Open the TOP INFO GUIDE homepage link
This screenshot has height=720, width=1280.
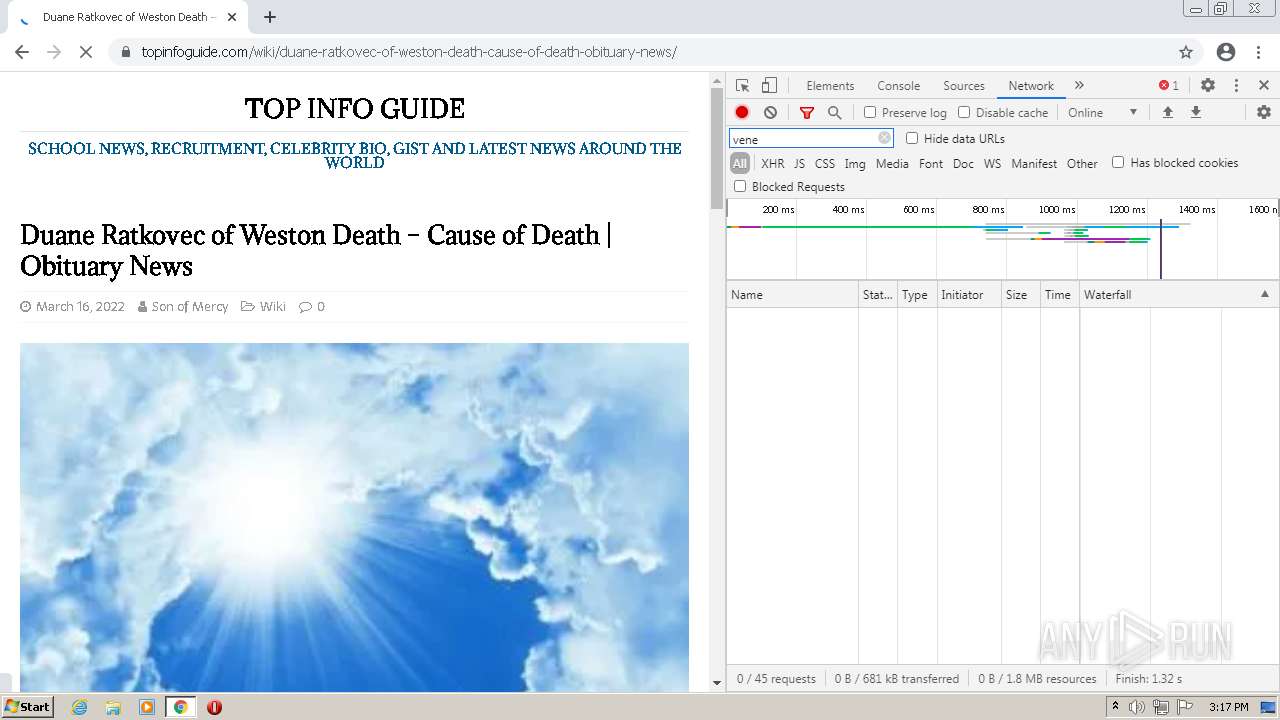355,108
